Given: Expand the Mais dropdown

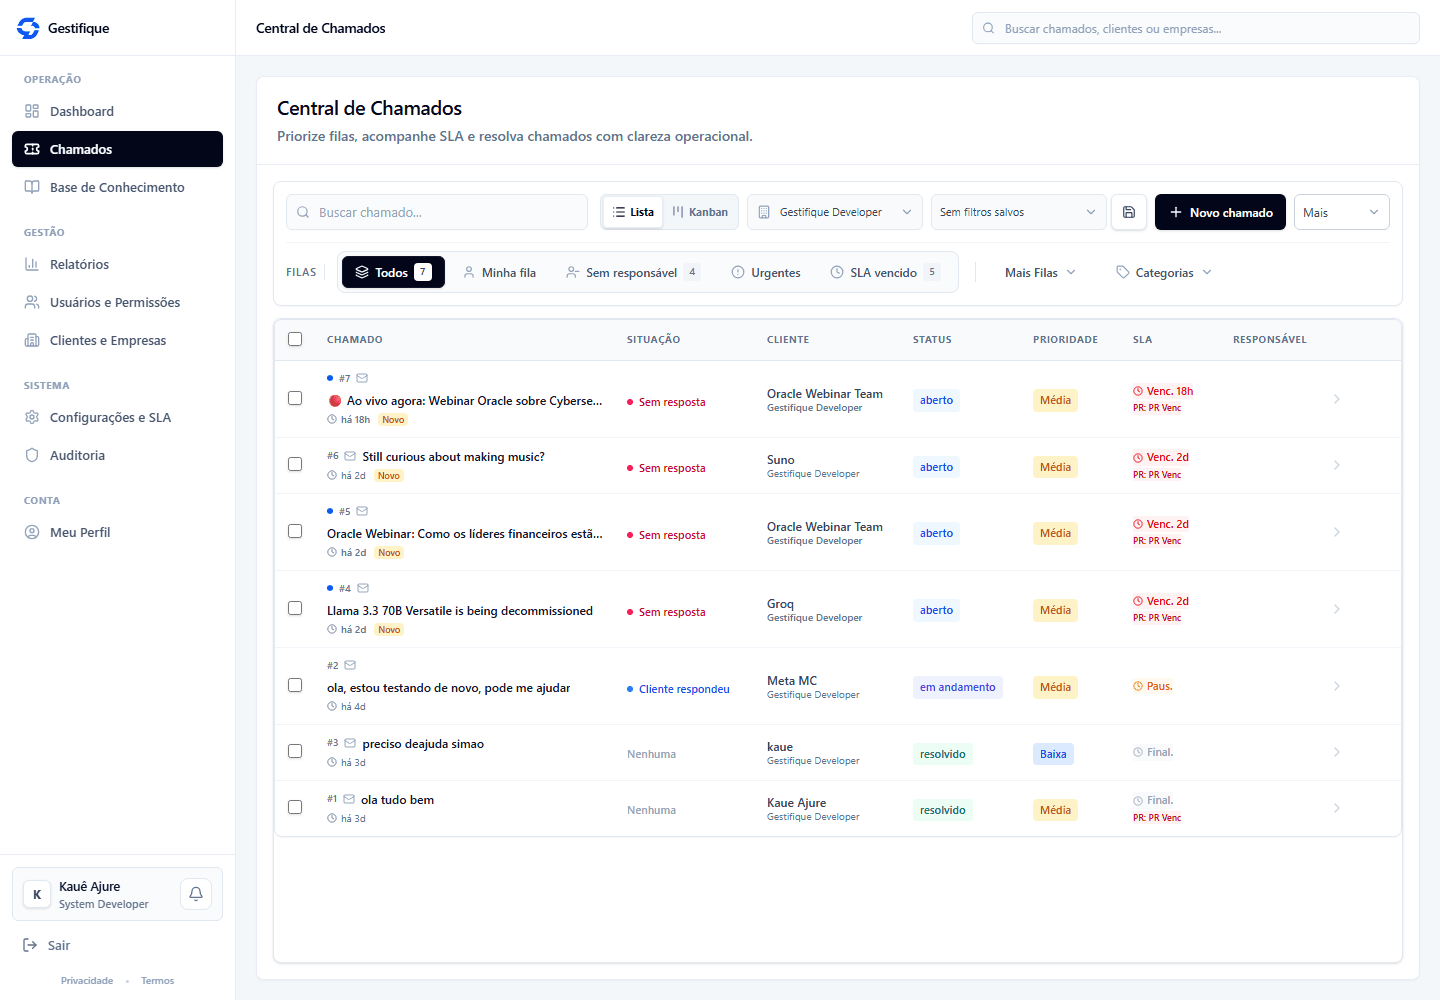Looking at the screenshot, I should click(x=1341, y=212).
